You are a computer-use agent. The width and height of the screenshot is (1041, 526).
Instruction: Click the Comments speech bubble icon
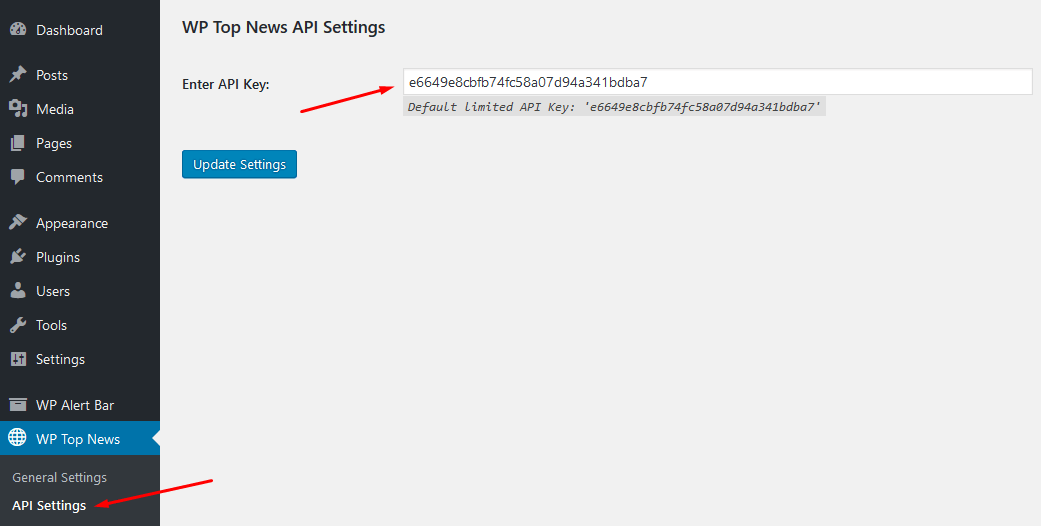(x=18, y=177)
